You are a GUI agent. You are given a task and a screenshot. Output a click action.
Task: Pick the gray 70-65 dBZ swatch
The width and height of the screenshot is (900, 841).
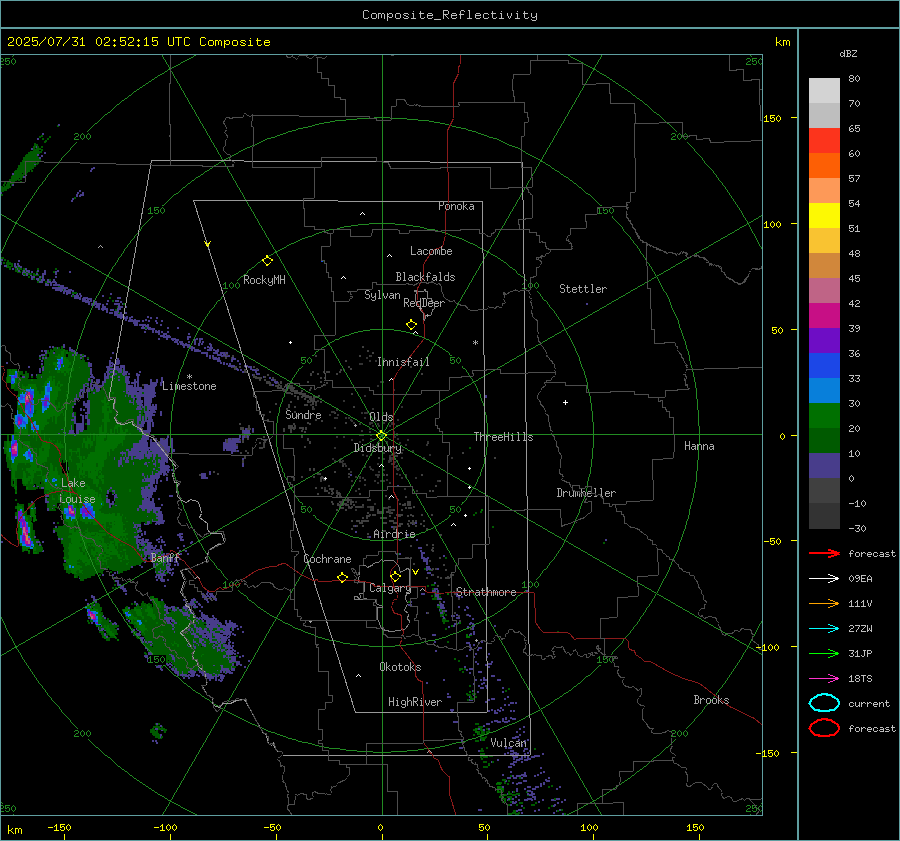tap(824, 116)
